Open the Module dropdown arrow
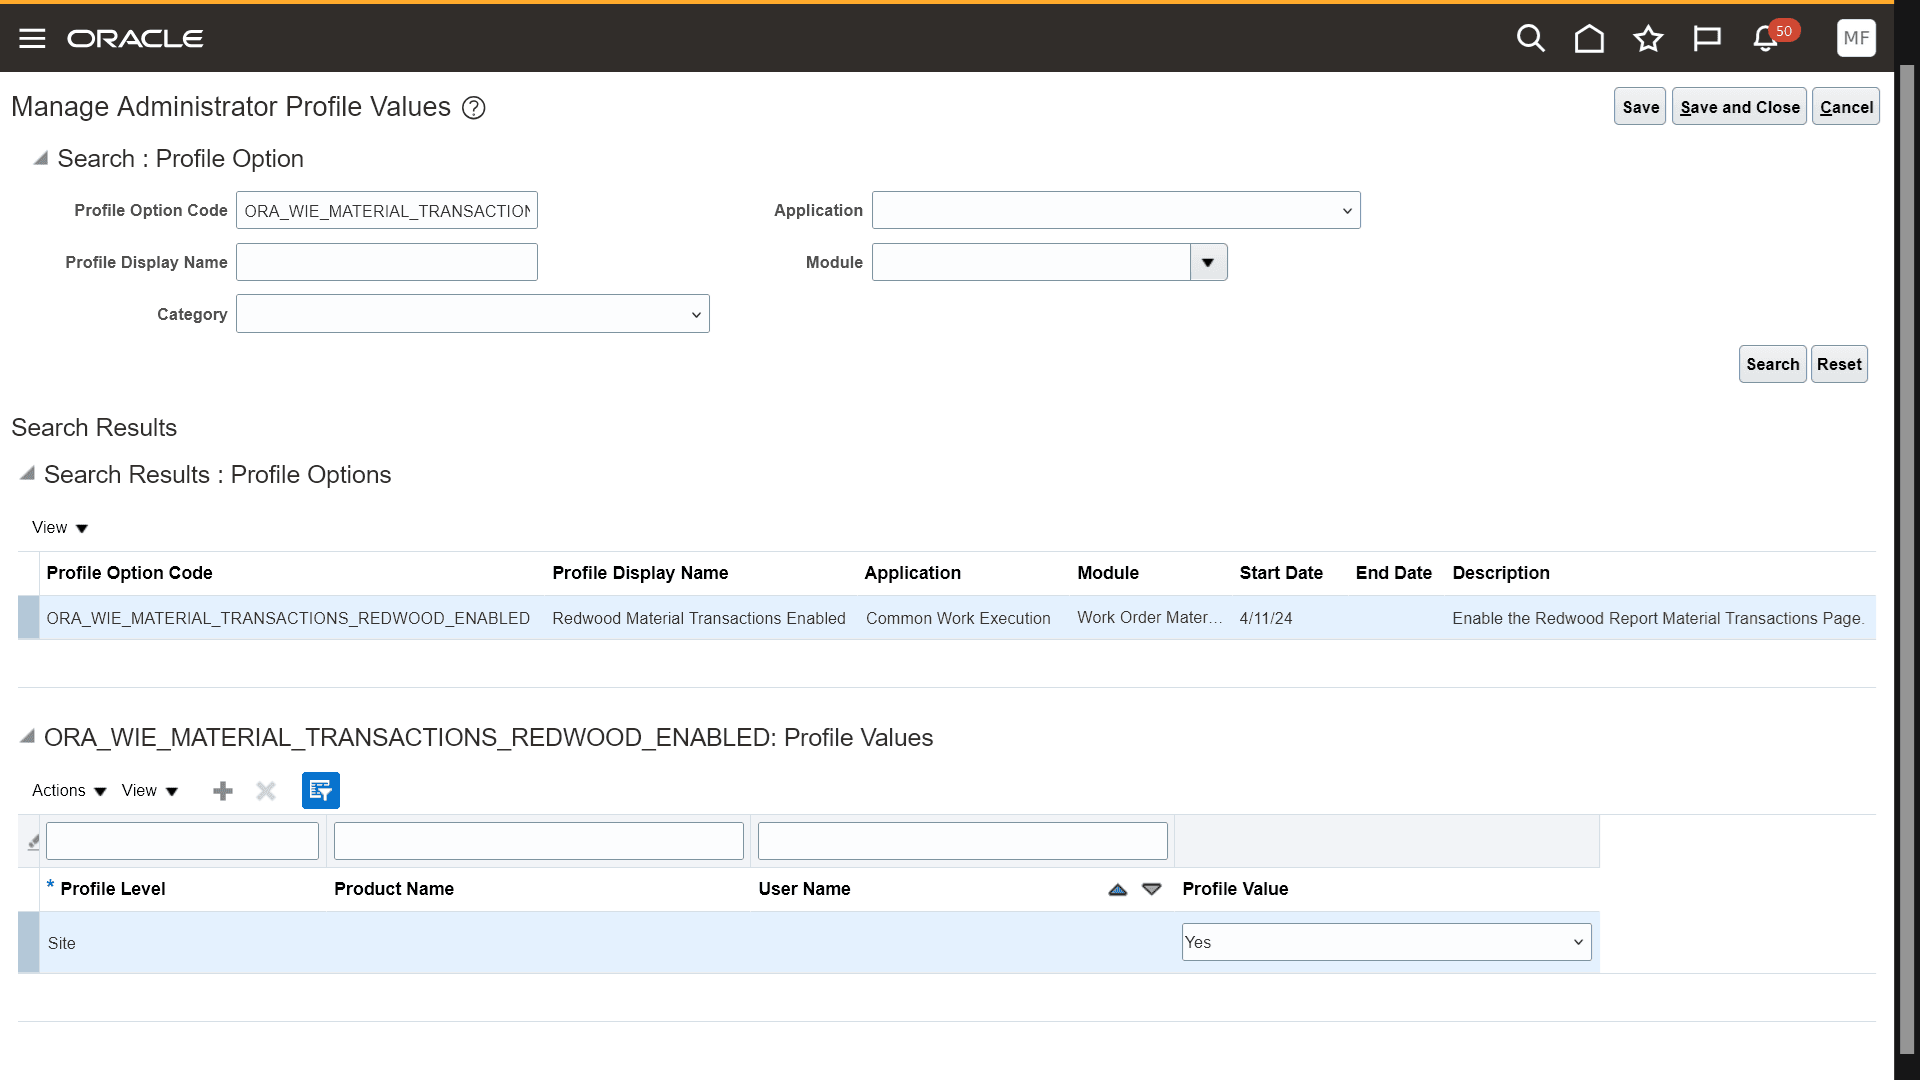Image resolution: width=1920 pixels, height=1080 pixels. pos(1208,262)
